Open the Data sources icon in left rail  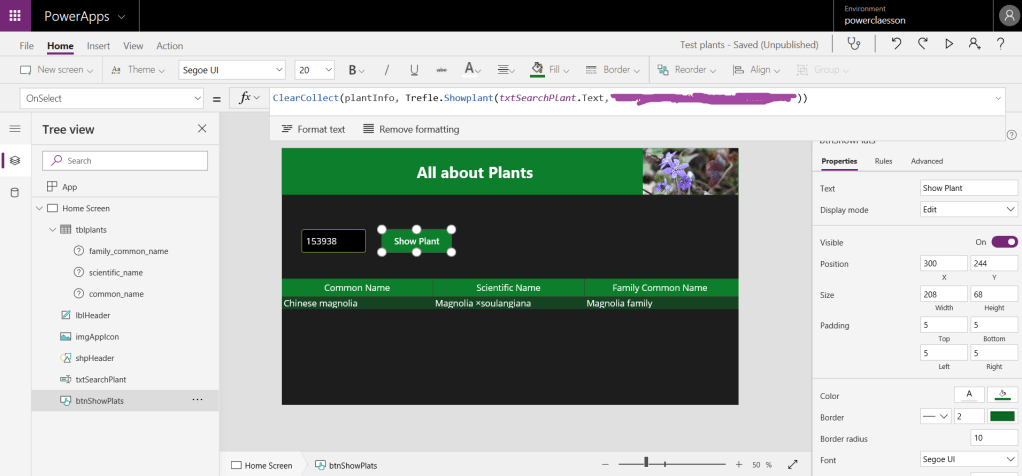pyautogui.click(x=14, y=192)
